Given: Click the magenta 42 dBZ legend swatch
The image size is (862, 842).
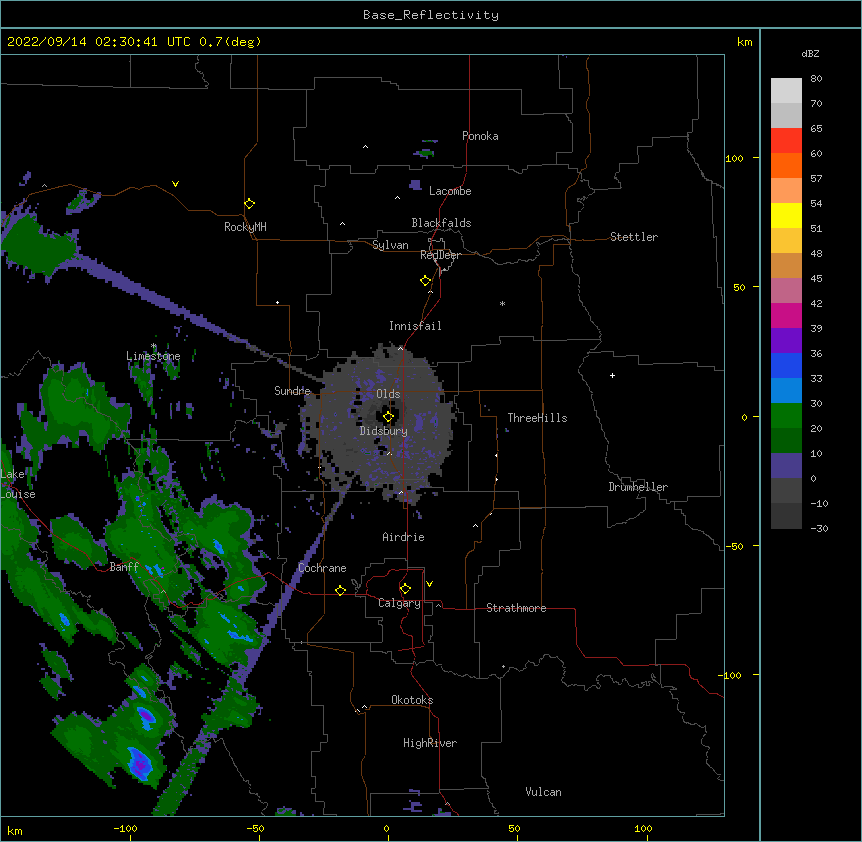Looking at the screenshot, I should [786, 315].
